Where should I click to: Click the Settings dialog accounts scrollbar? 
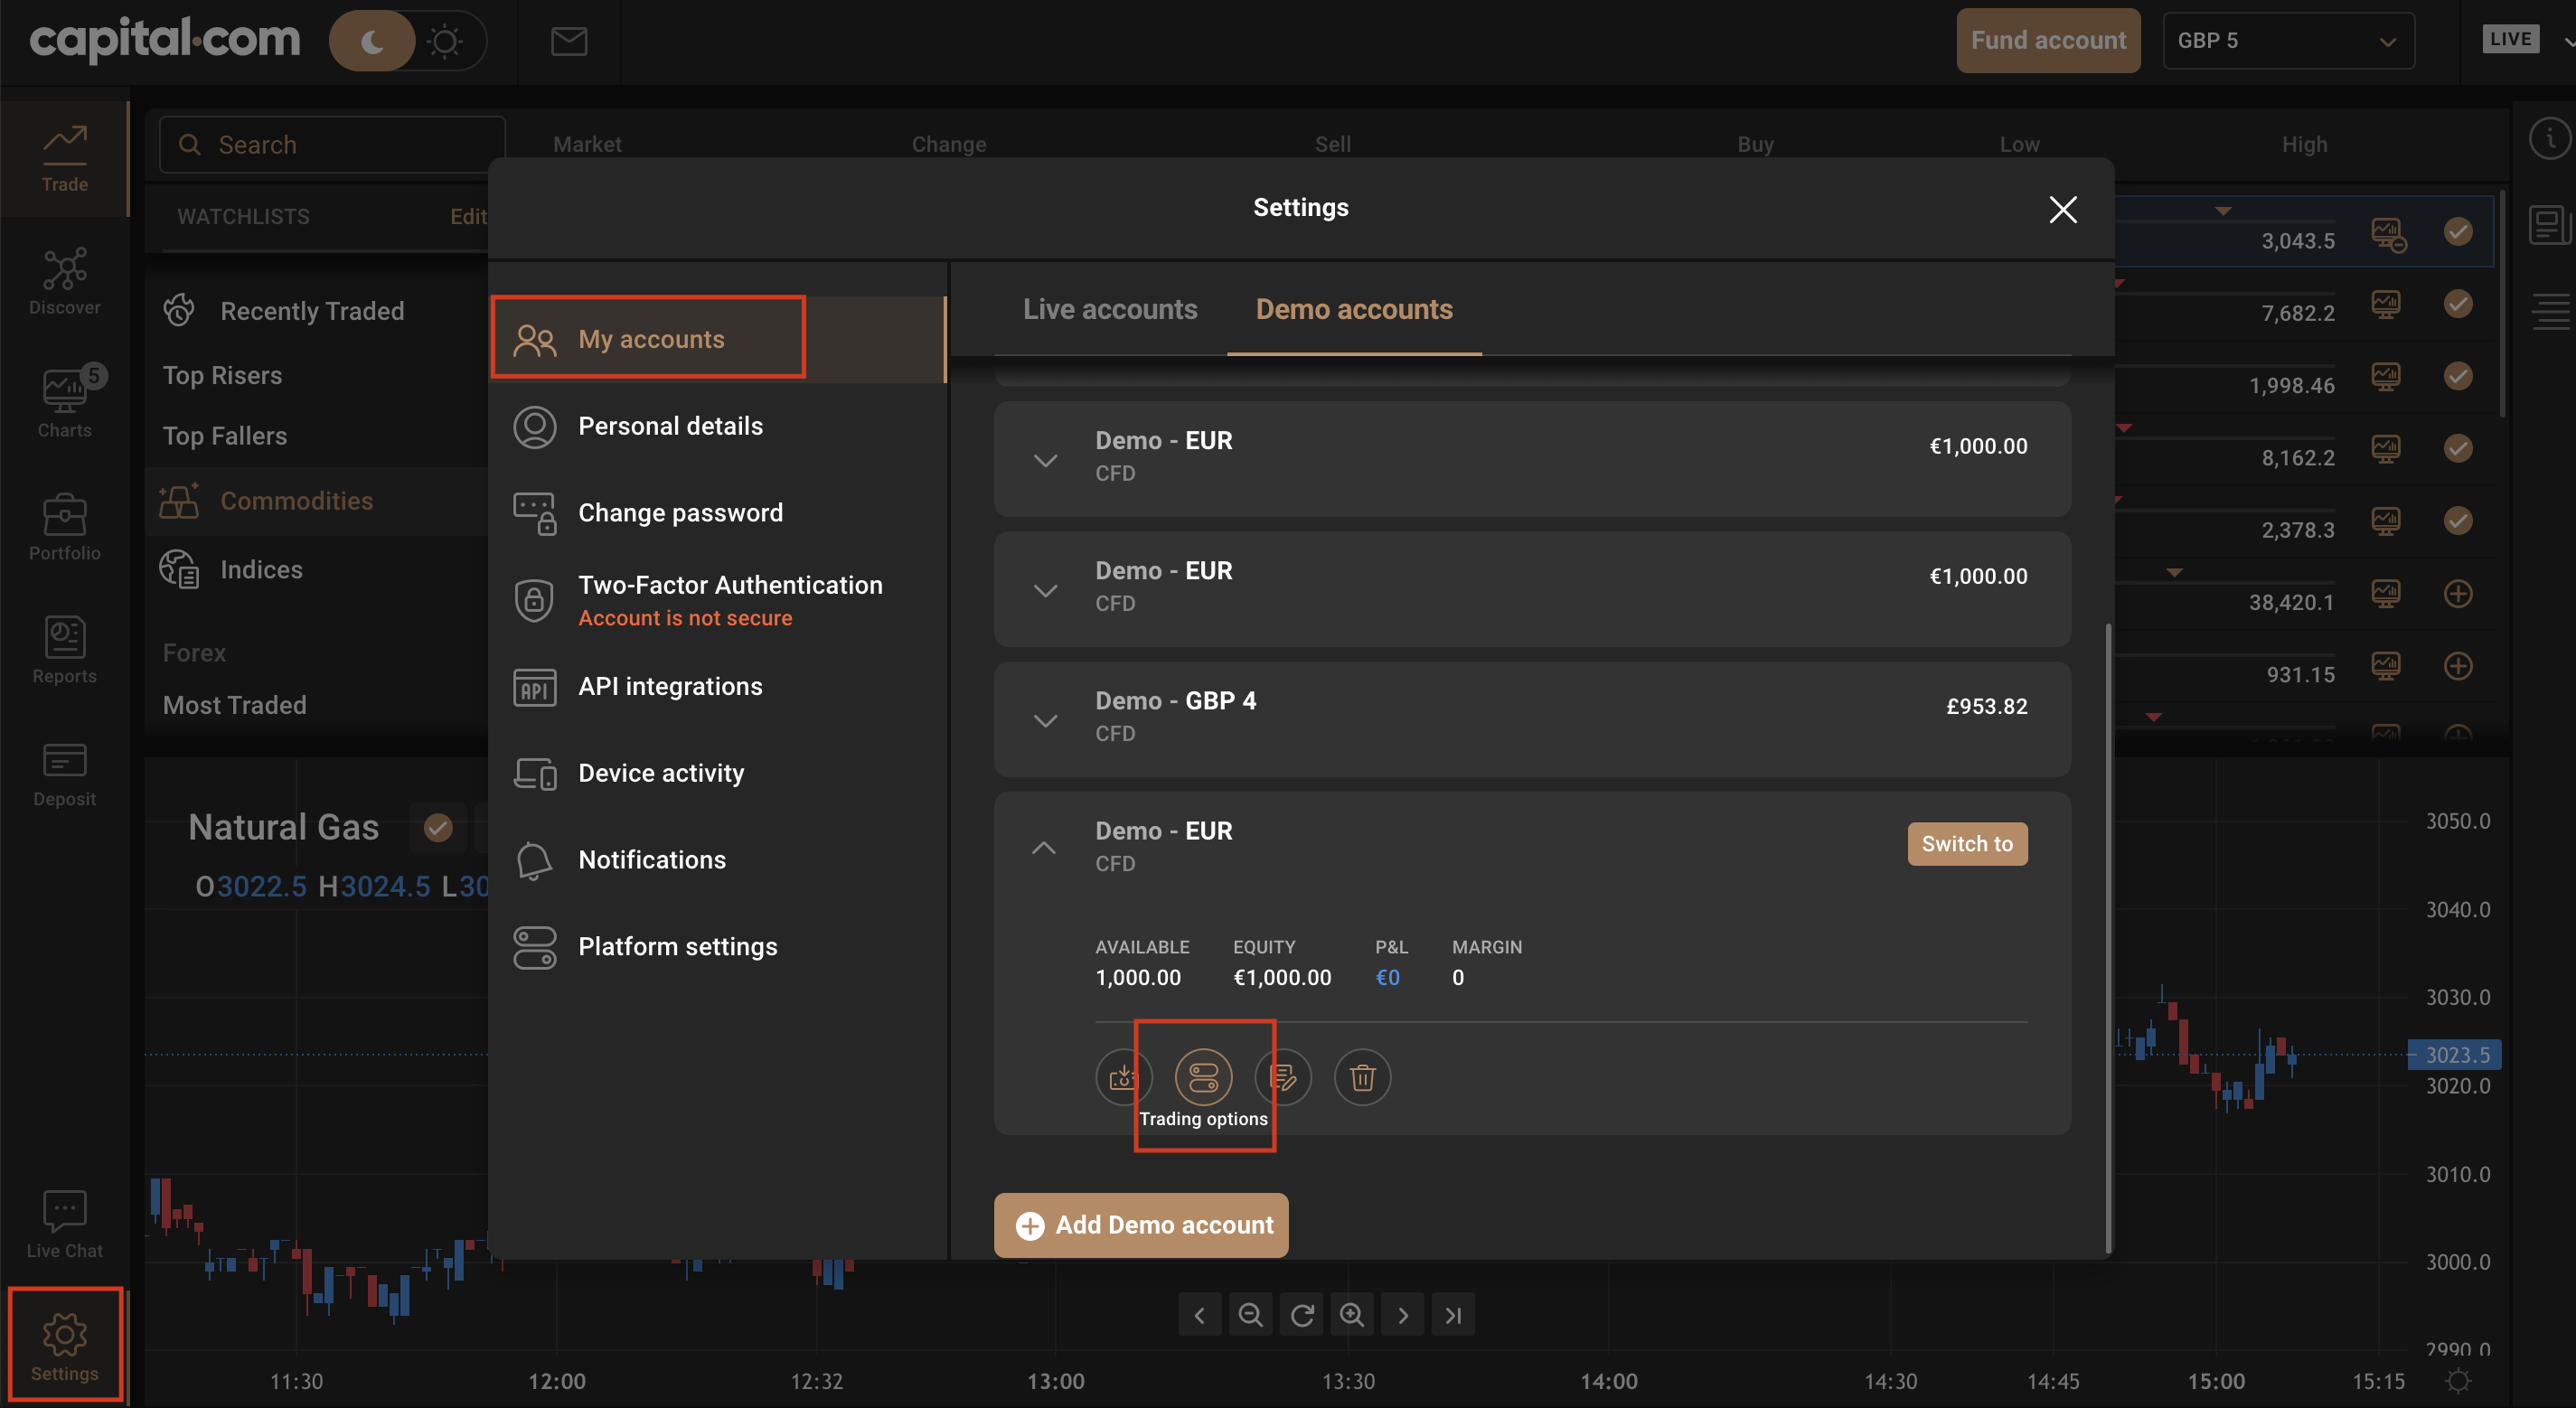click(2108, 937)
